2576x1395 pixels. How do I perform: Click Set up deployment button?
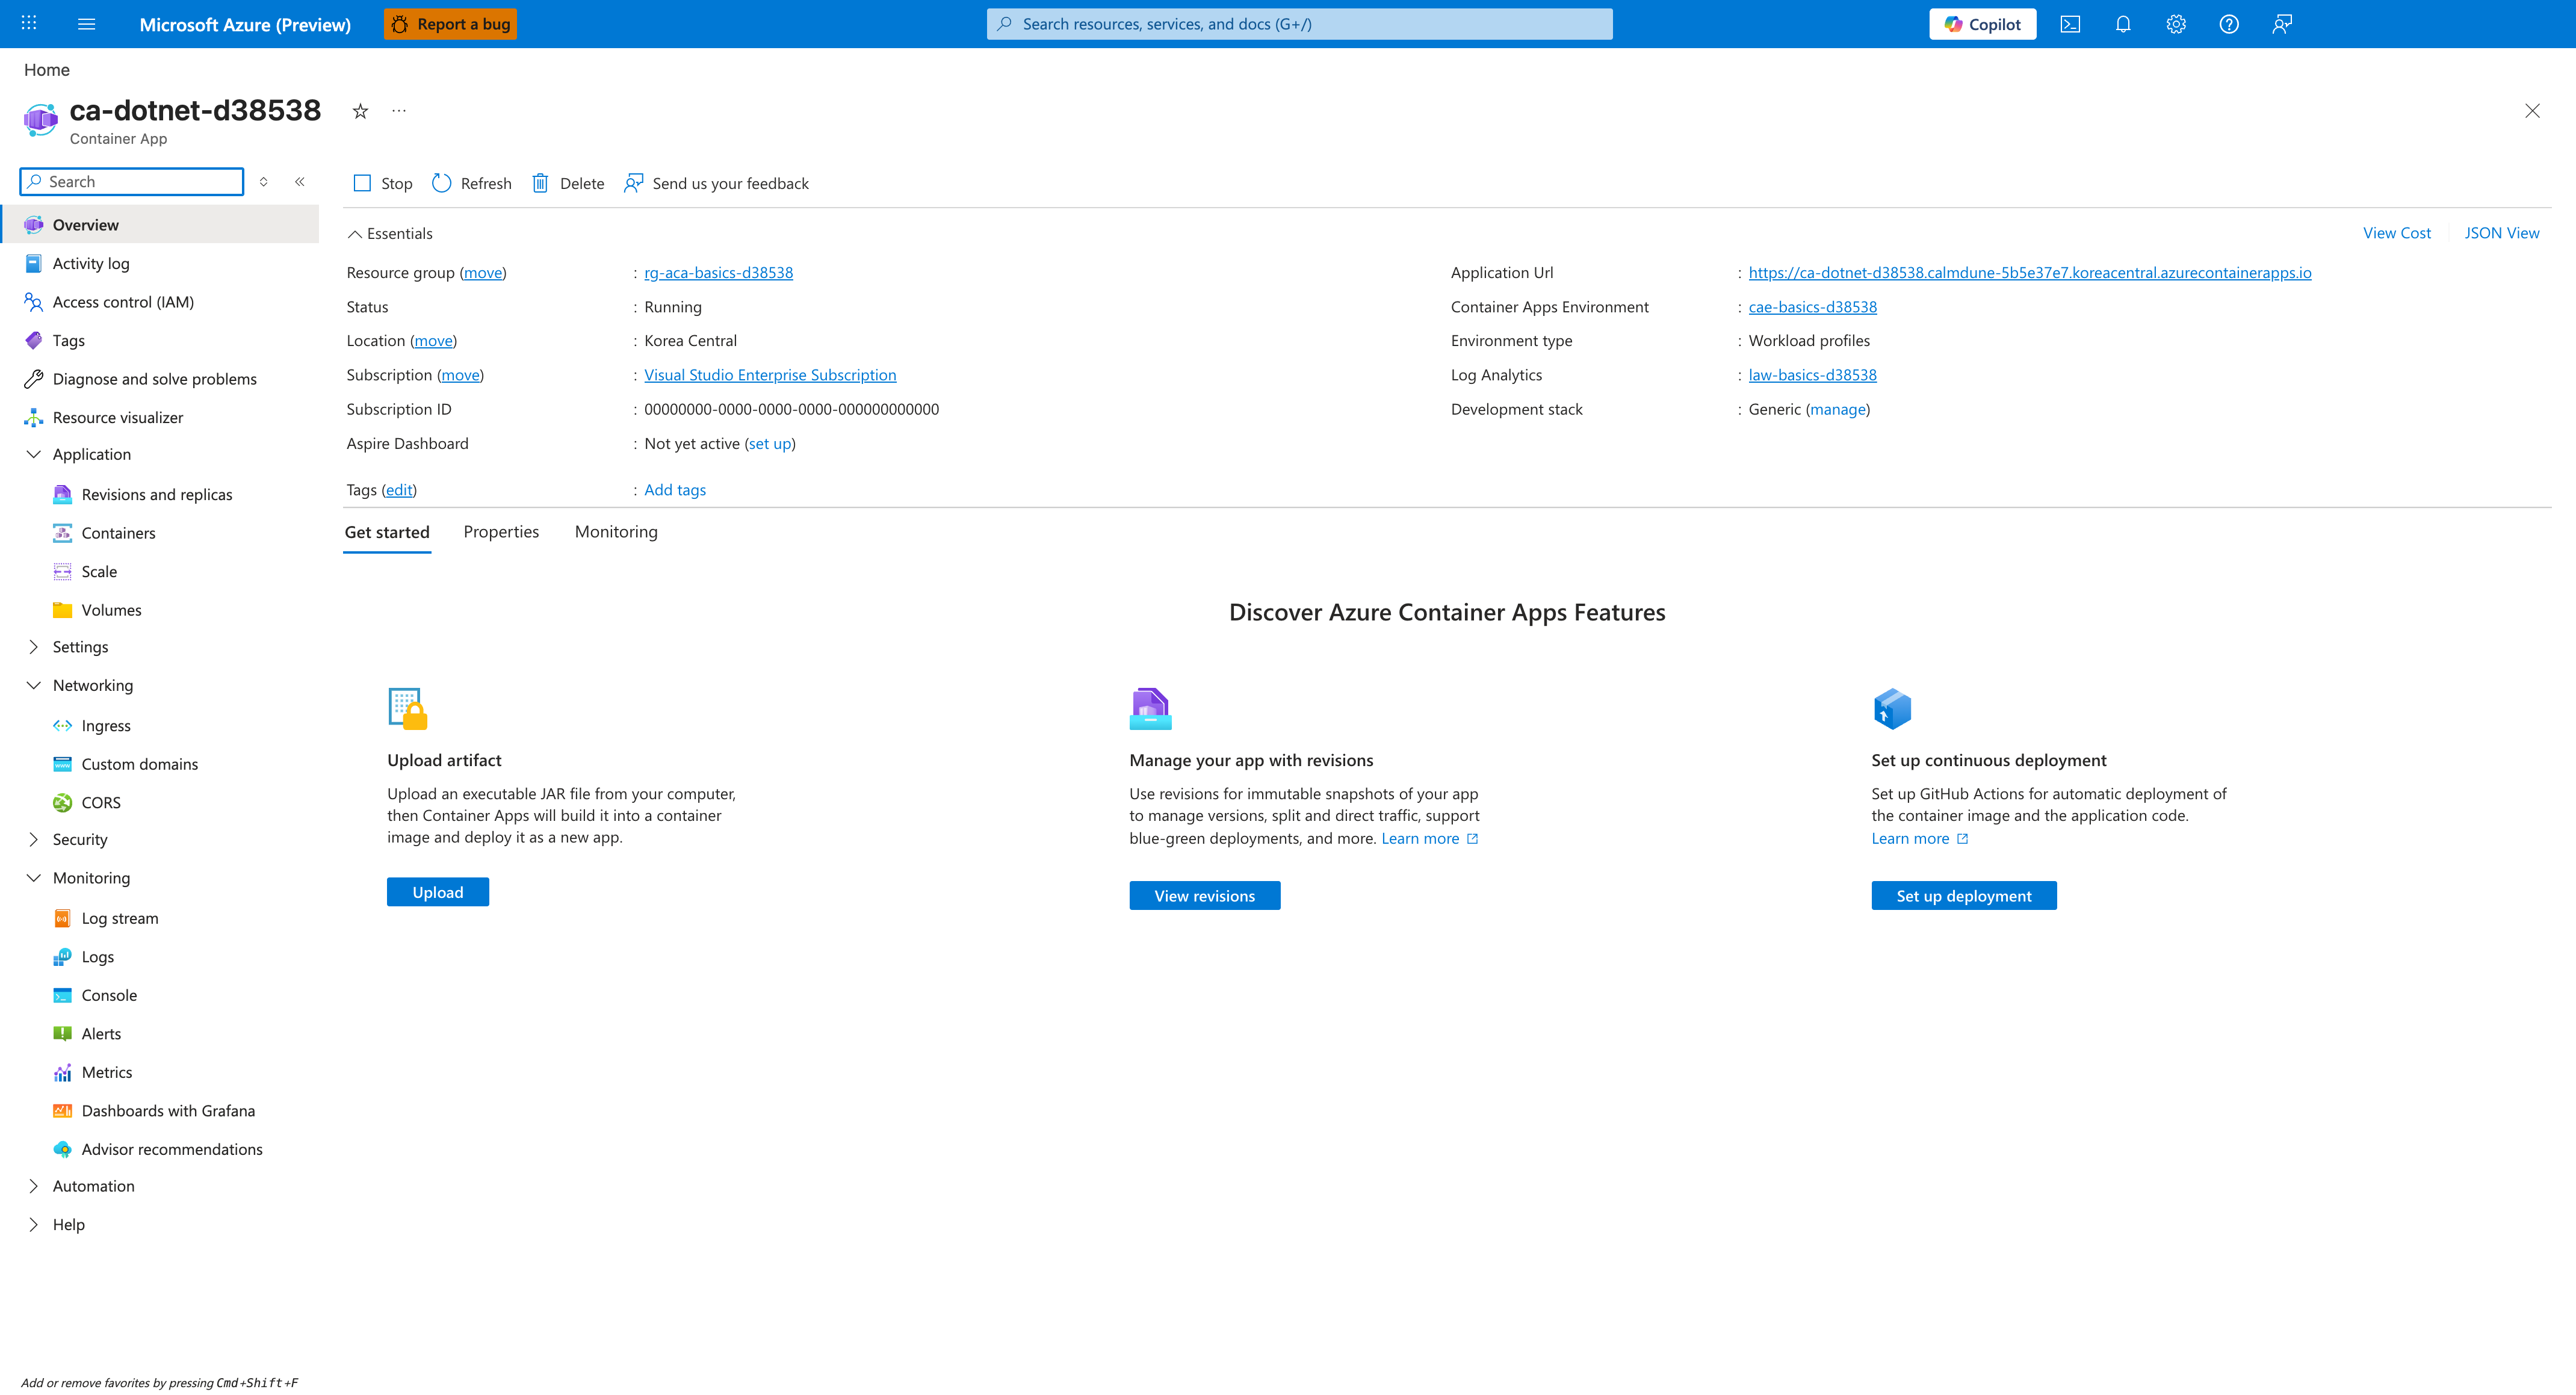coord(1964,896)
